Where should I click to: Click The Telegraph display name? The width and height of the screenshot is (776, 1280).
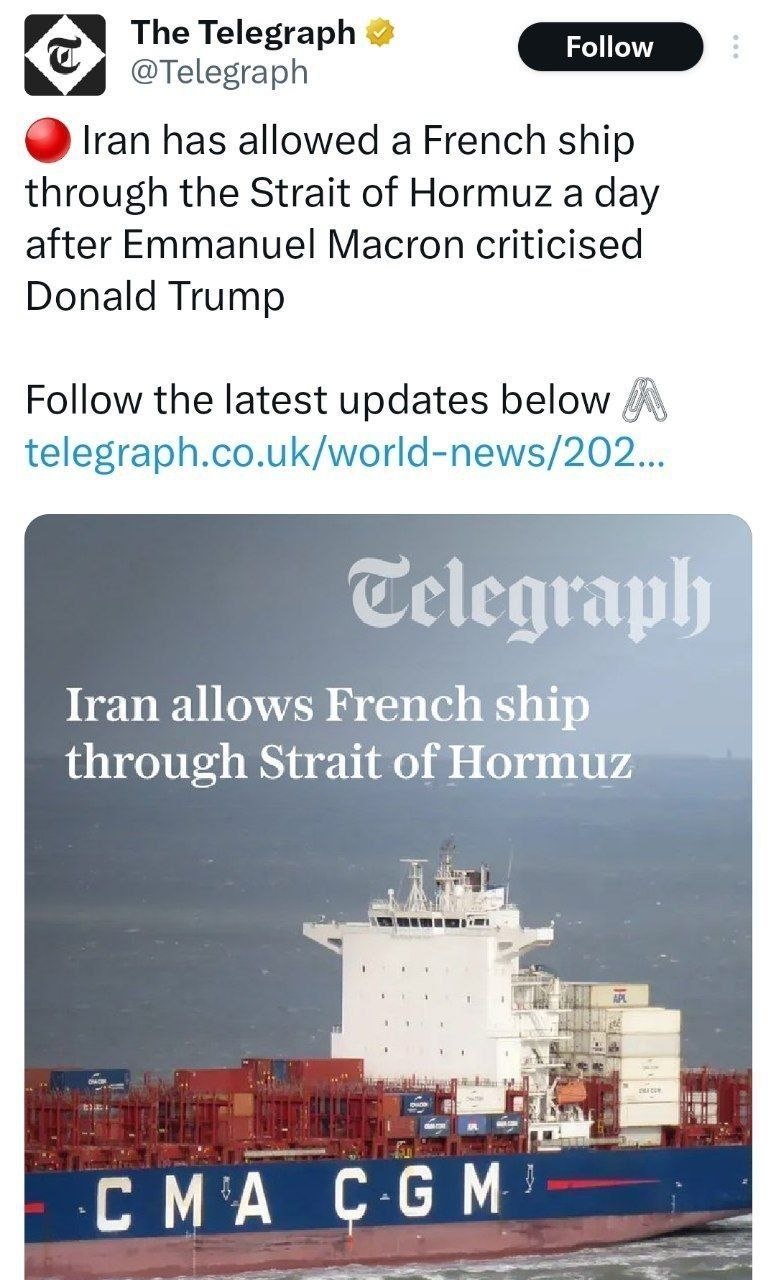point(243,33)
